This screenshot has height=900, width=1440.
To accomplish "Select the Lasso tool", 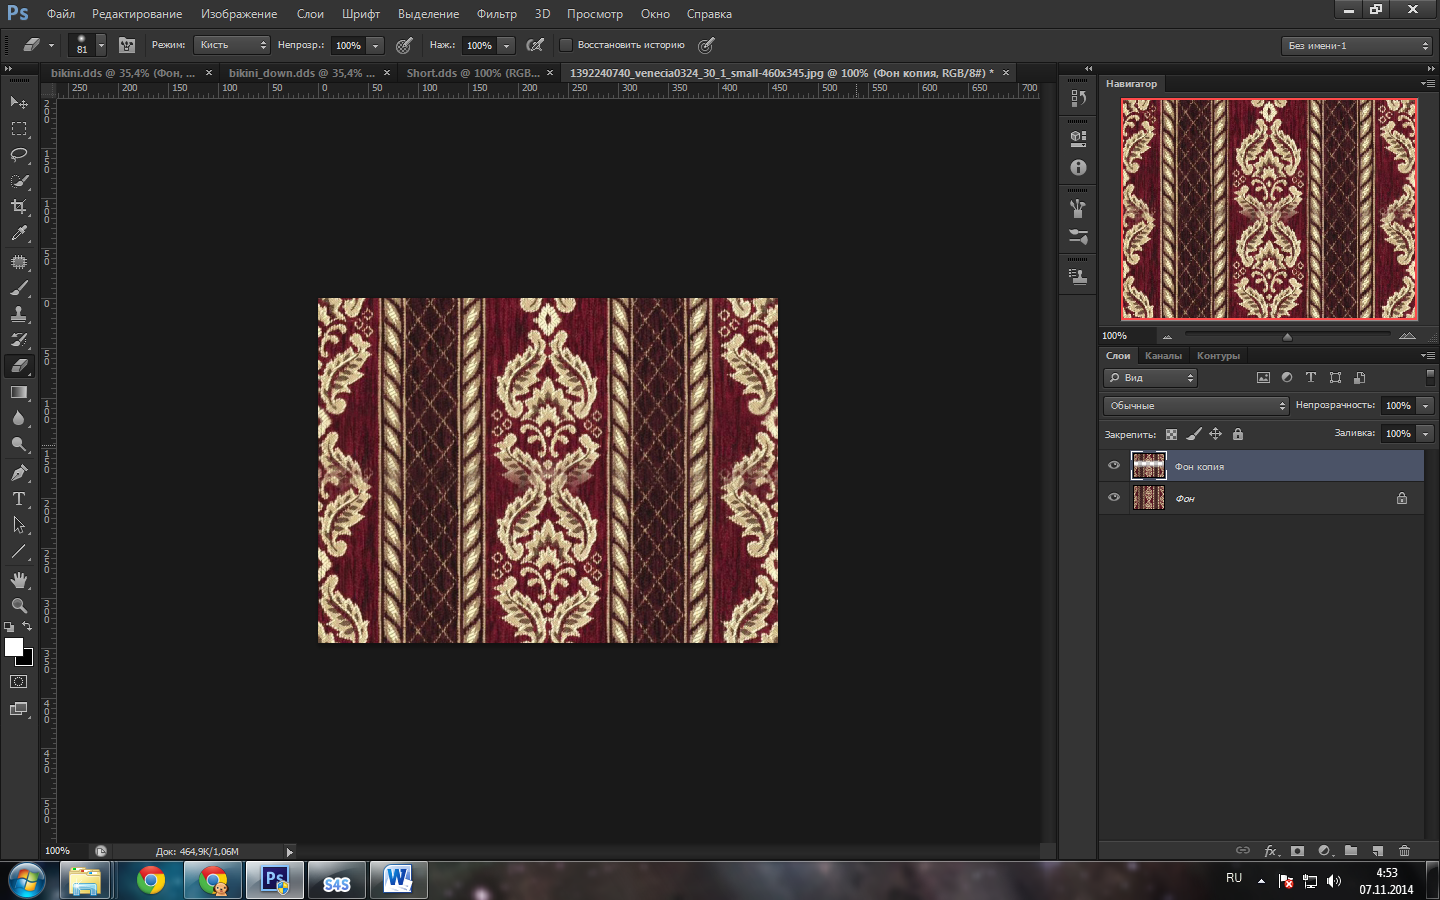I will tap(19, 155).
